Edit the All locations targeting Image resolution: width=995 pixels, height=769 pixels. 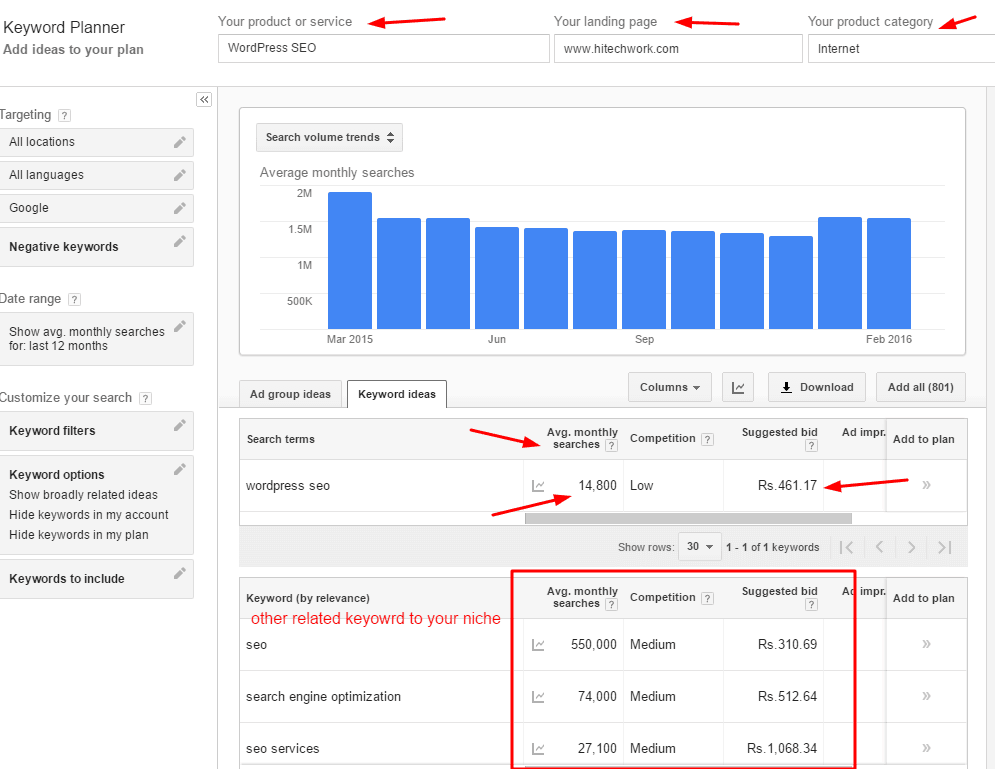(x=180, y=142)
